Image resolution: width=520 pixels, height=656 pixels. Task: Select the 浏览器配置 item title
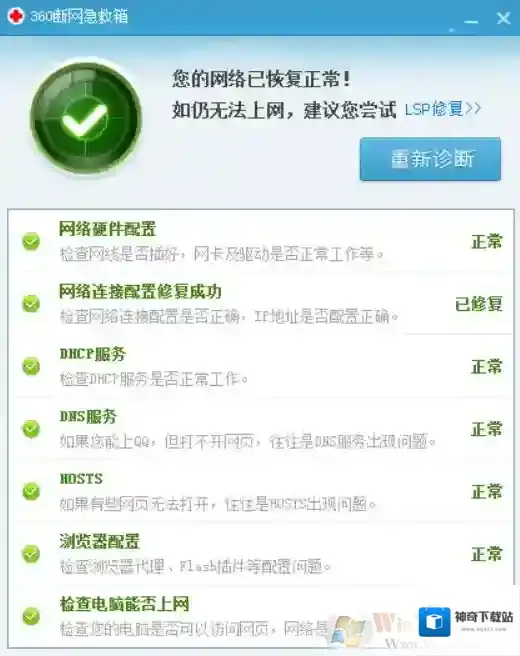pyautogui.click(x=99, y=541)
